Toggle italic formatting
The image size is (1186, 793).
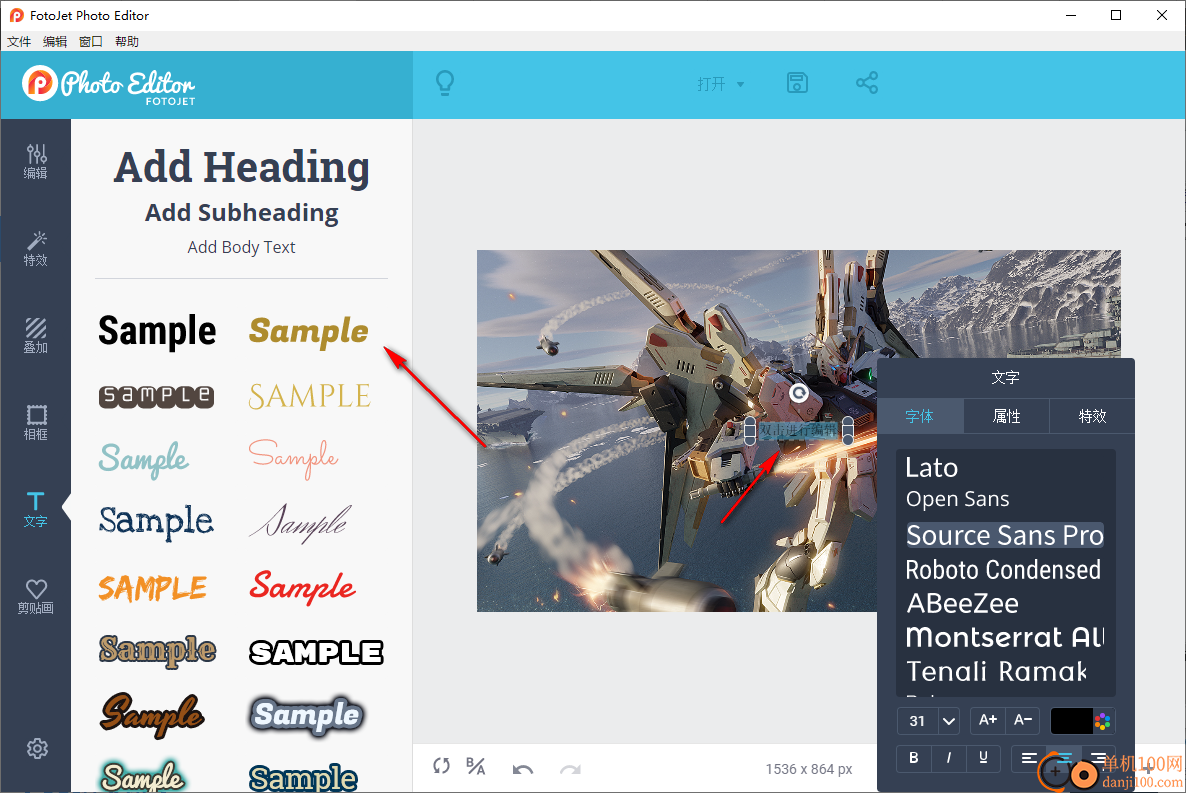[x=948, y=758]
